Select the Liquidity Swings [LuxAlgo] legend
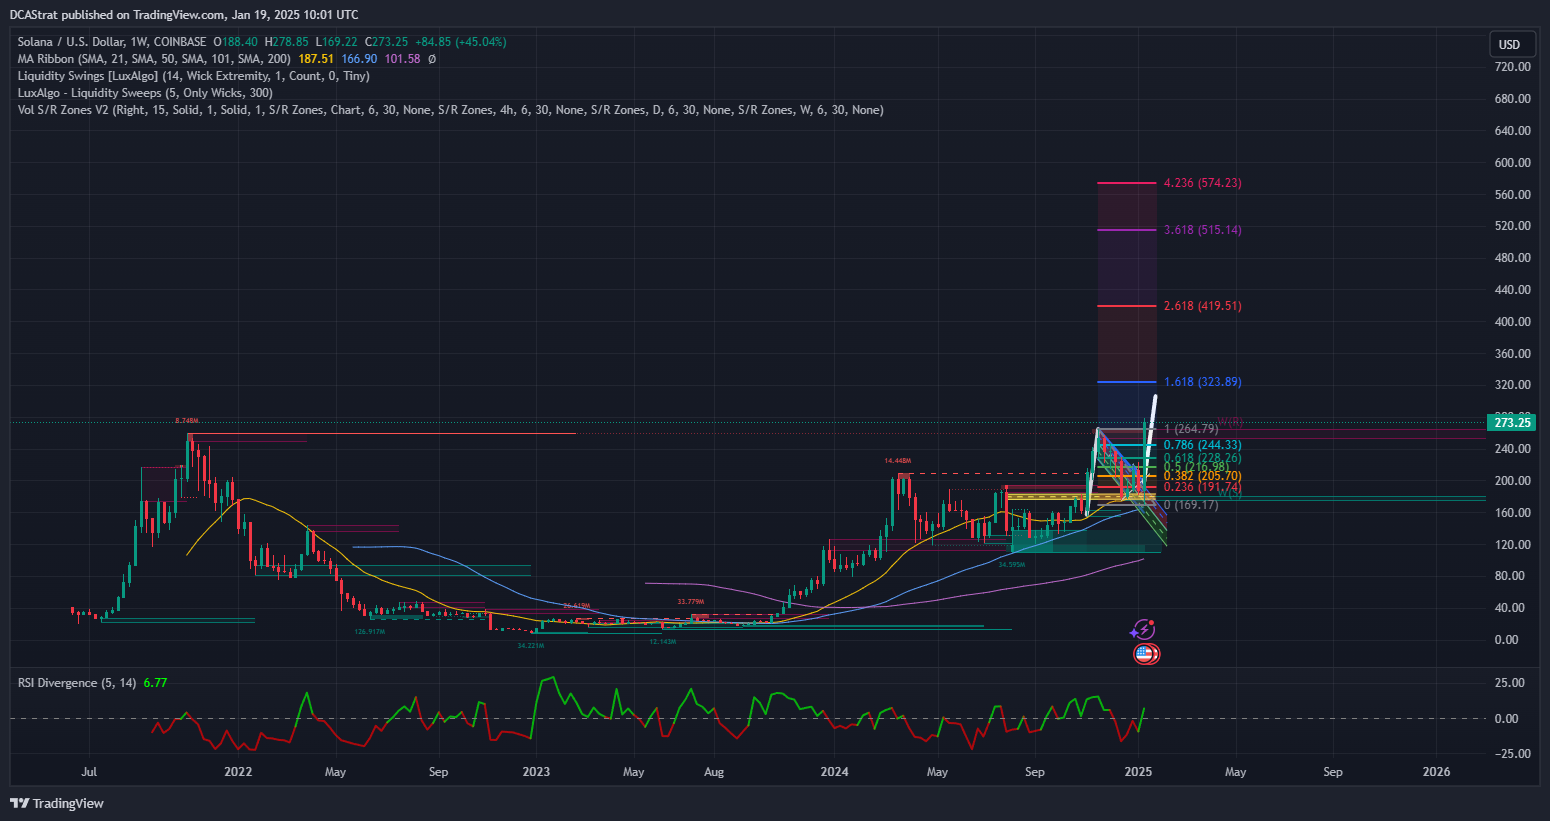Viewport: 1550px width, 821px height. tap(193, 76)
